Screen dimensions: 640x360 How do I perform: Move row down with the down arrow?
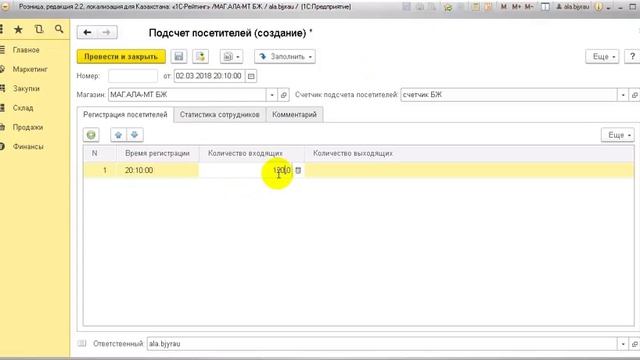click(135, 135)
